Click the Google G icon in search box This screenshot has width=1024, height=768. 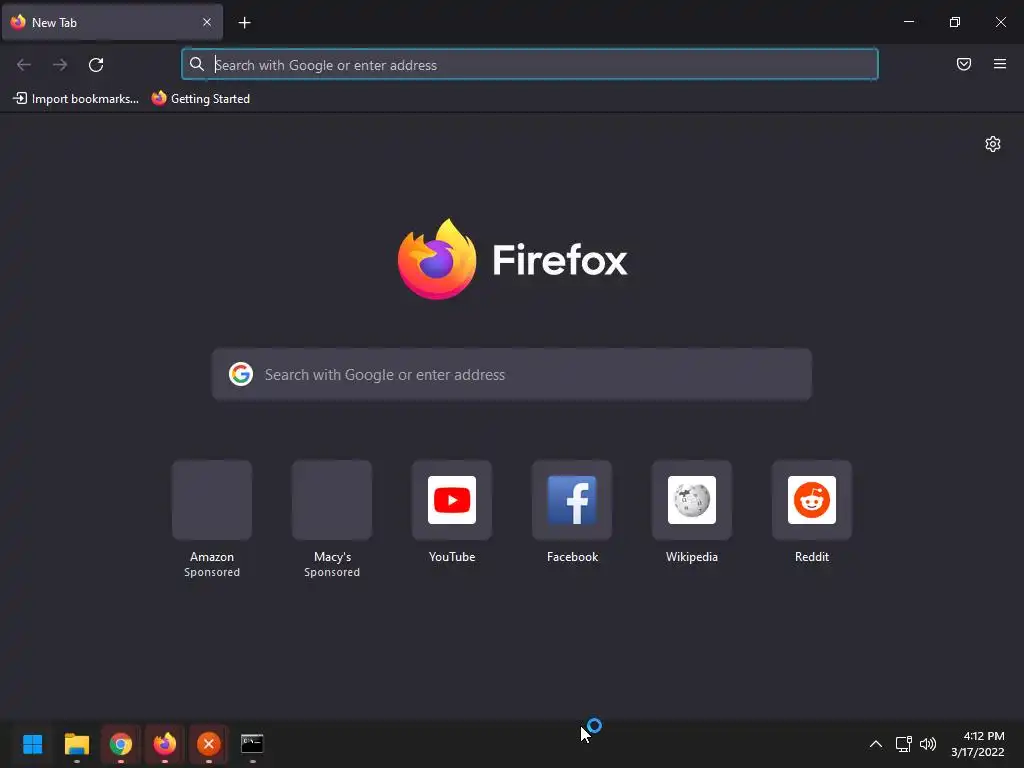[241, 374]
